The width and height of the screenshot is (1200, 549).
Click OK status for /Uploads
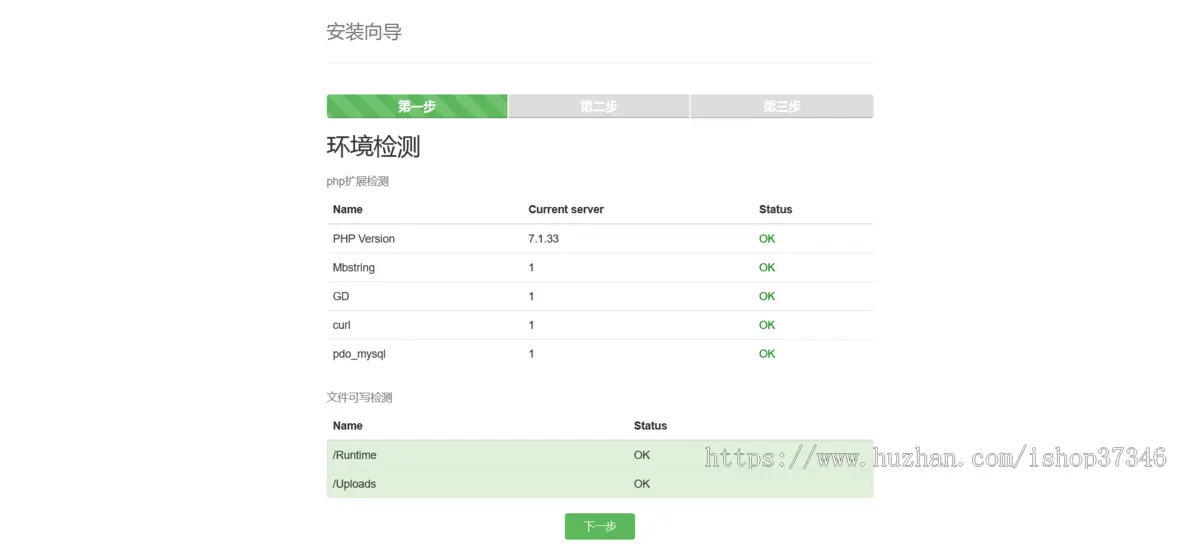pyautogui.click(x=642, y=484)
